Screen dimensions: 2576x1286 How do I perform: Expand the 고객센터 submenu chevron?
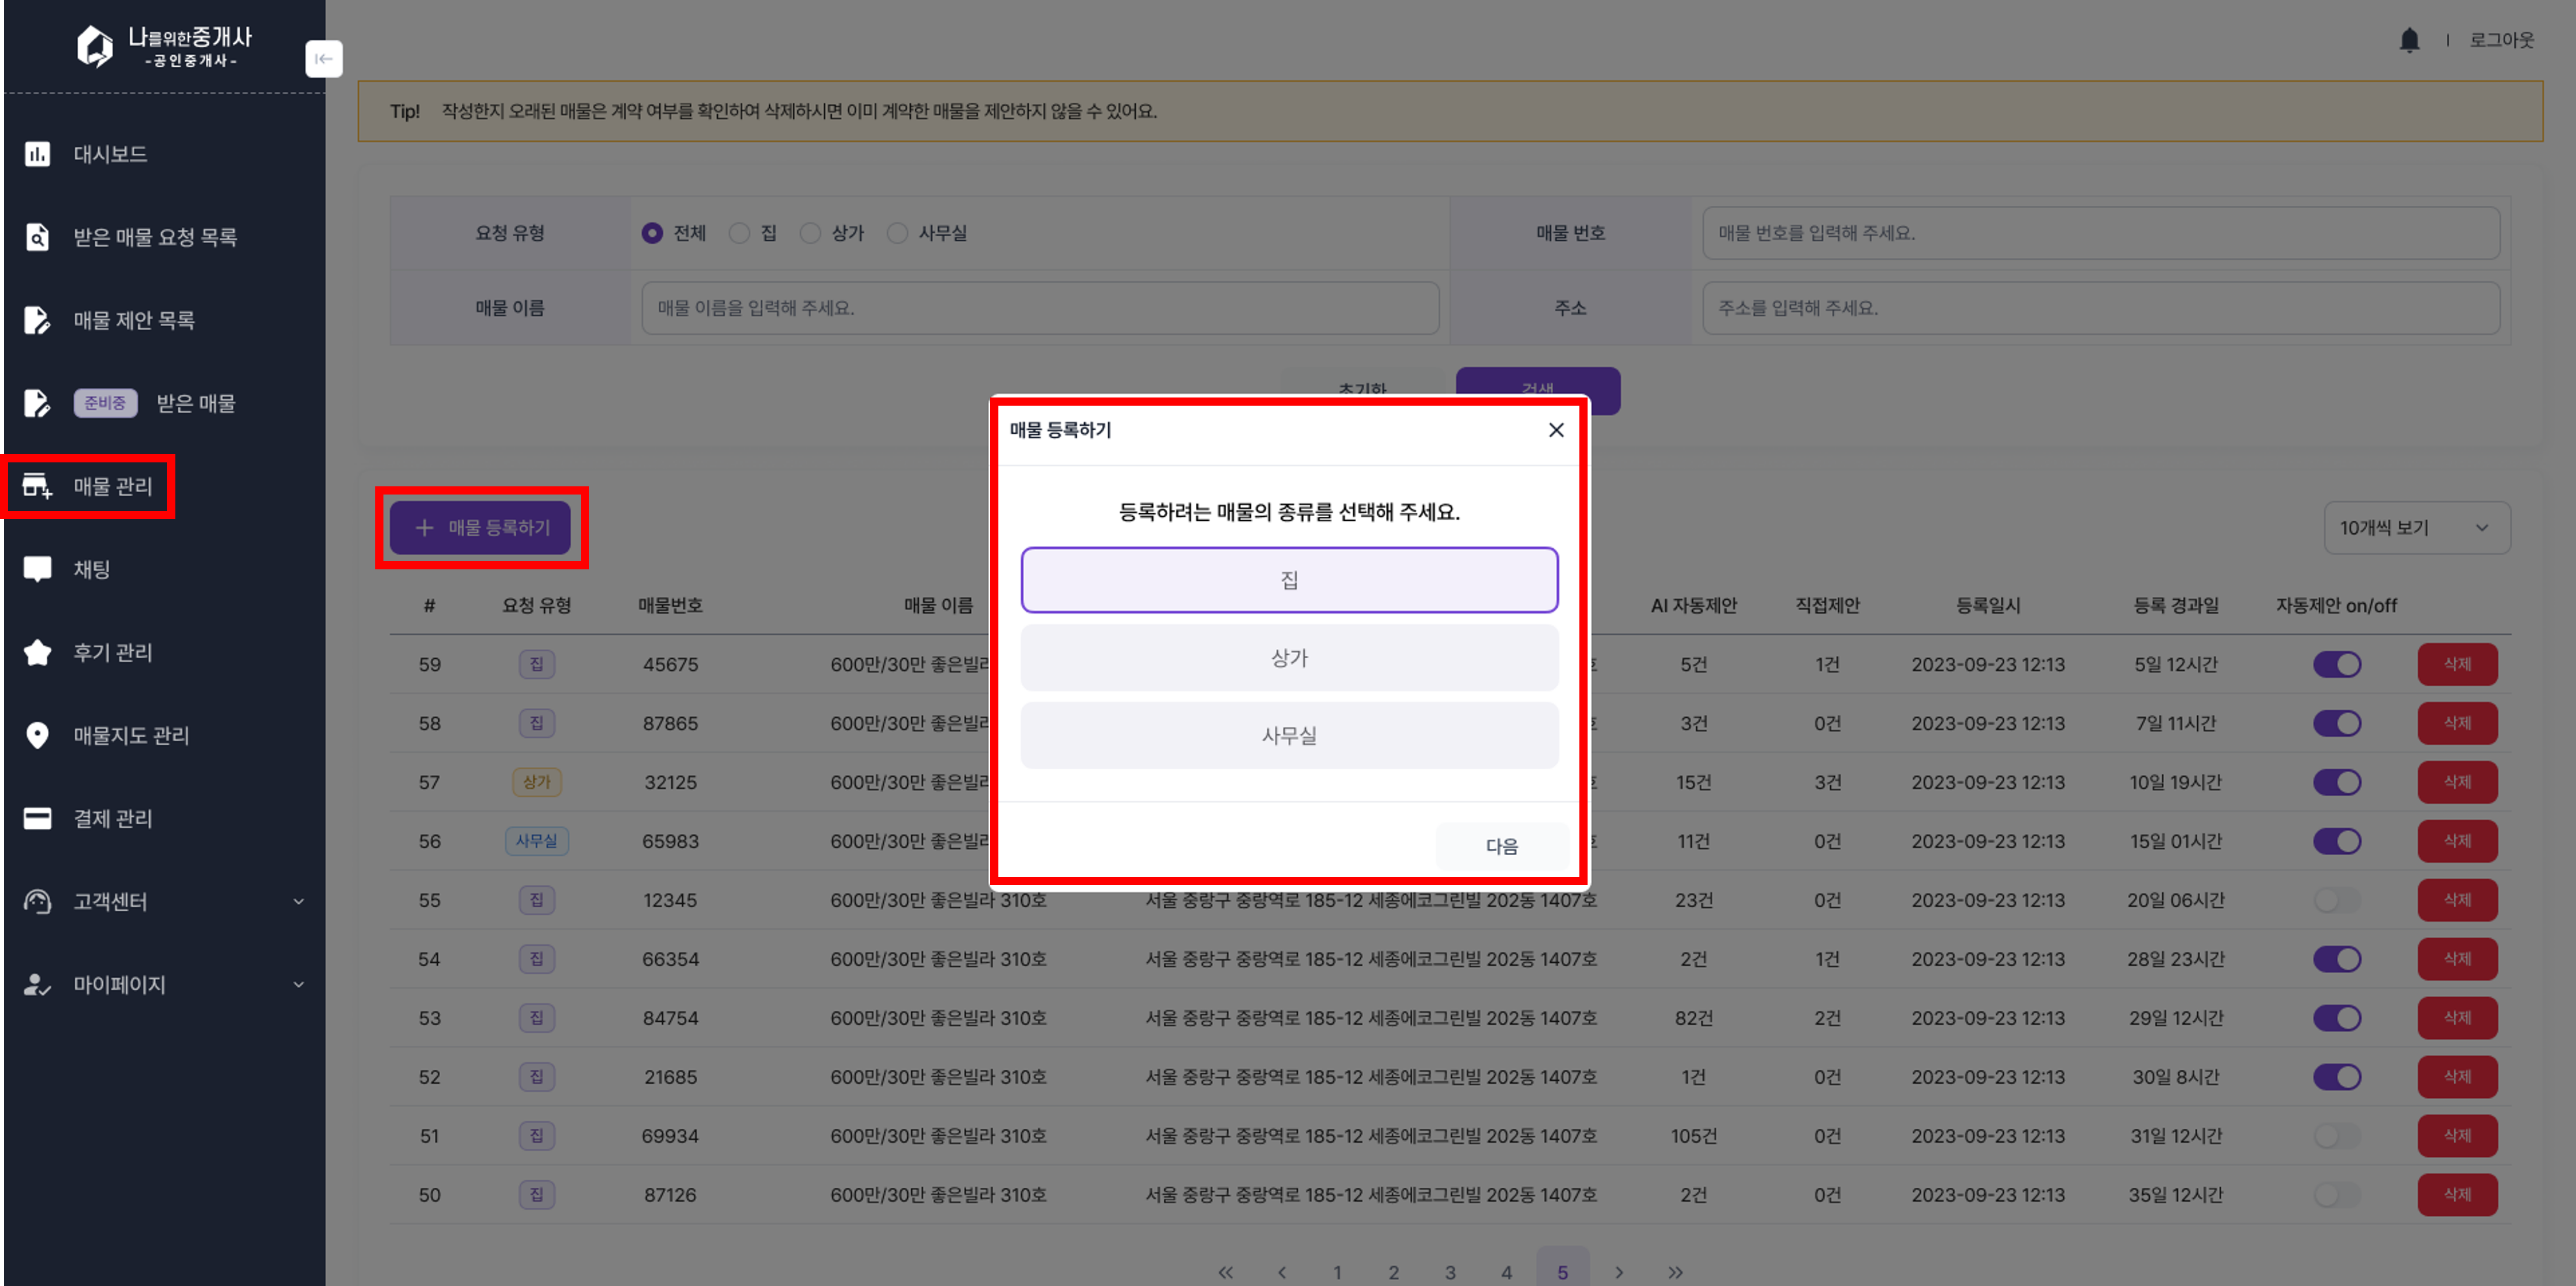point(298,901)
